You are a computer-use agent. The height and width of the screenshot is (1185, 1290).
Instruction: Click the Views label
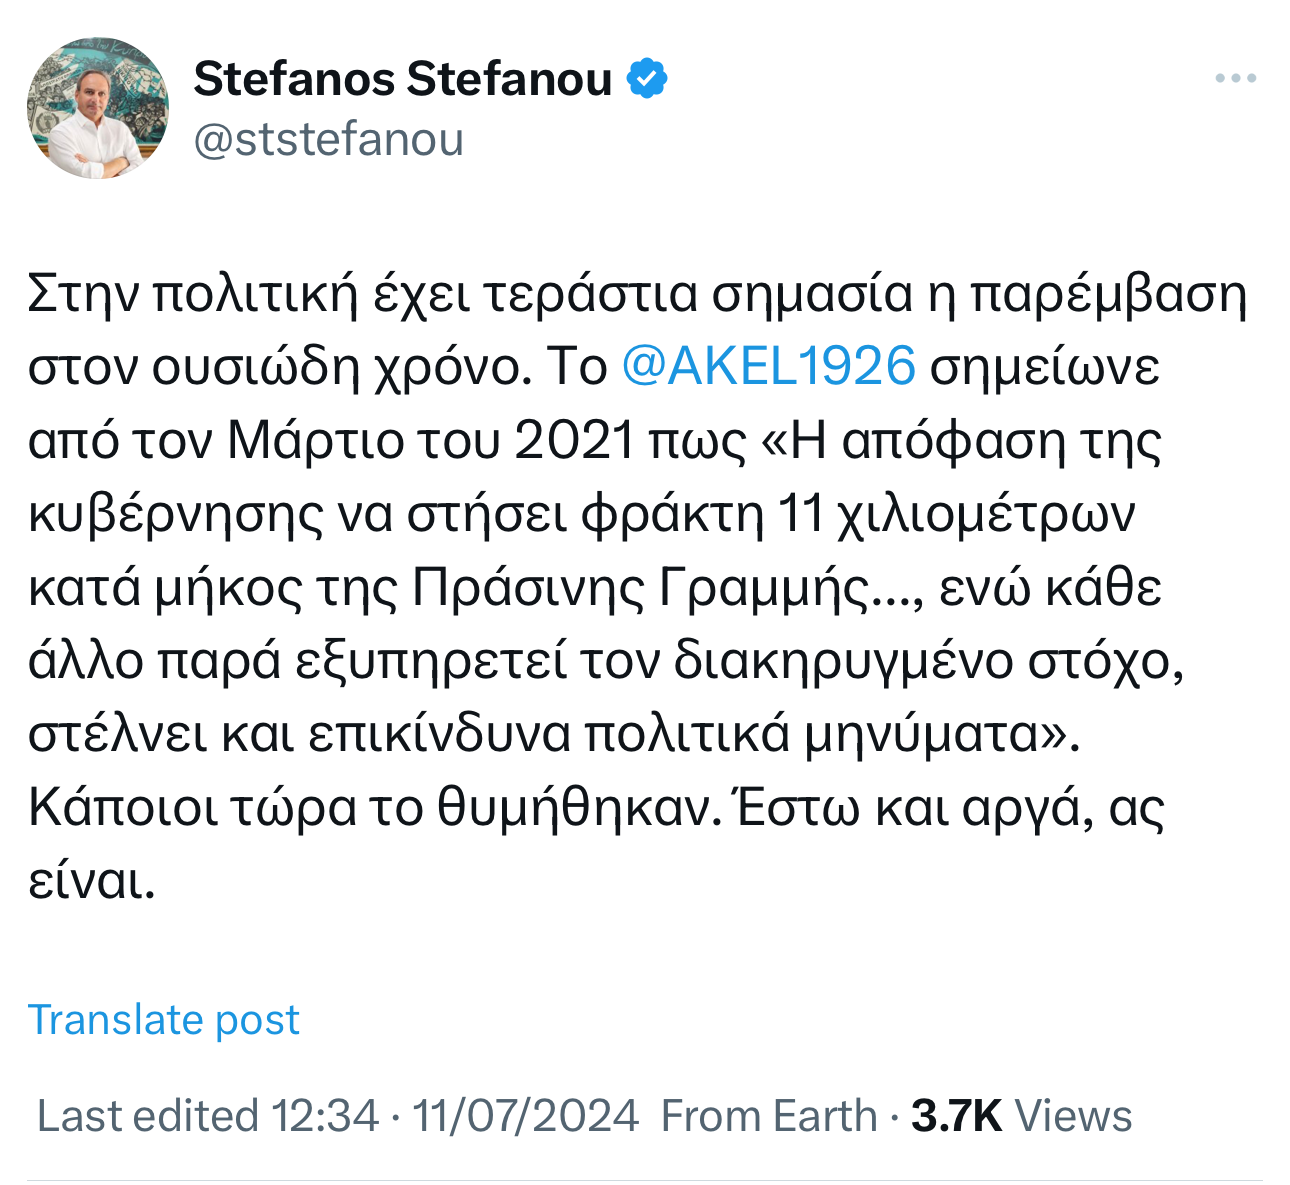(1073, 1115)
